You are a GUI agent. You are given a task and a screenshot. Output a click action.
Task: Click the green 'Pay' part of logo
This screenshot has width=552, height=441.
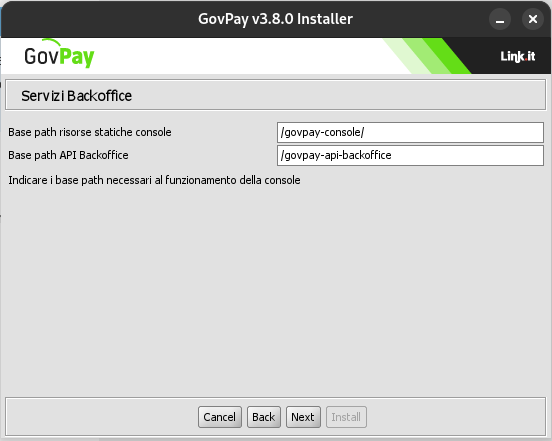coord(77,57)
